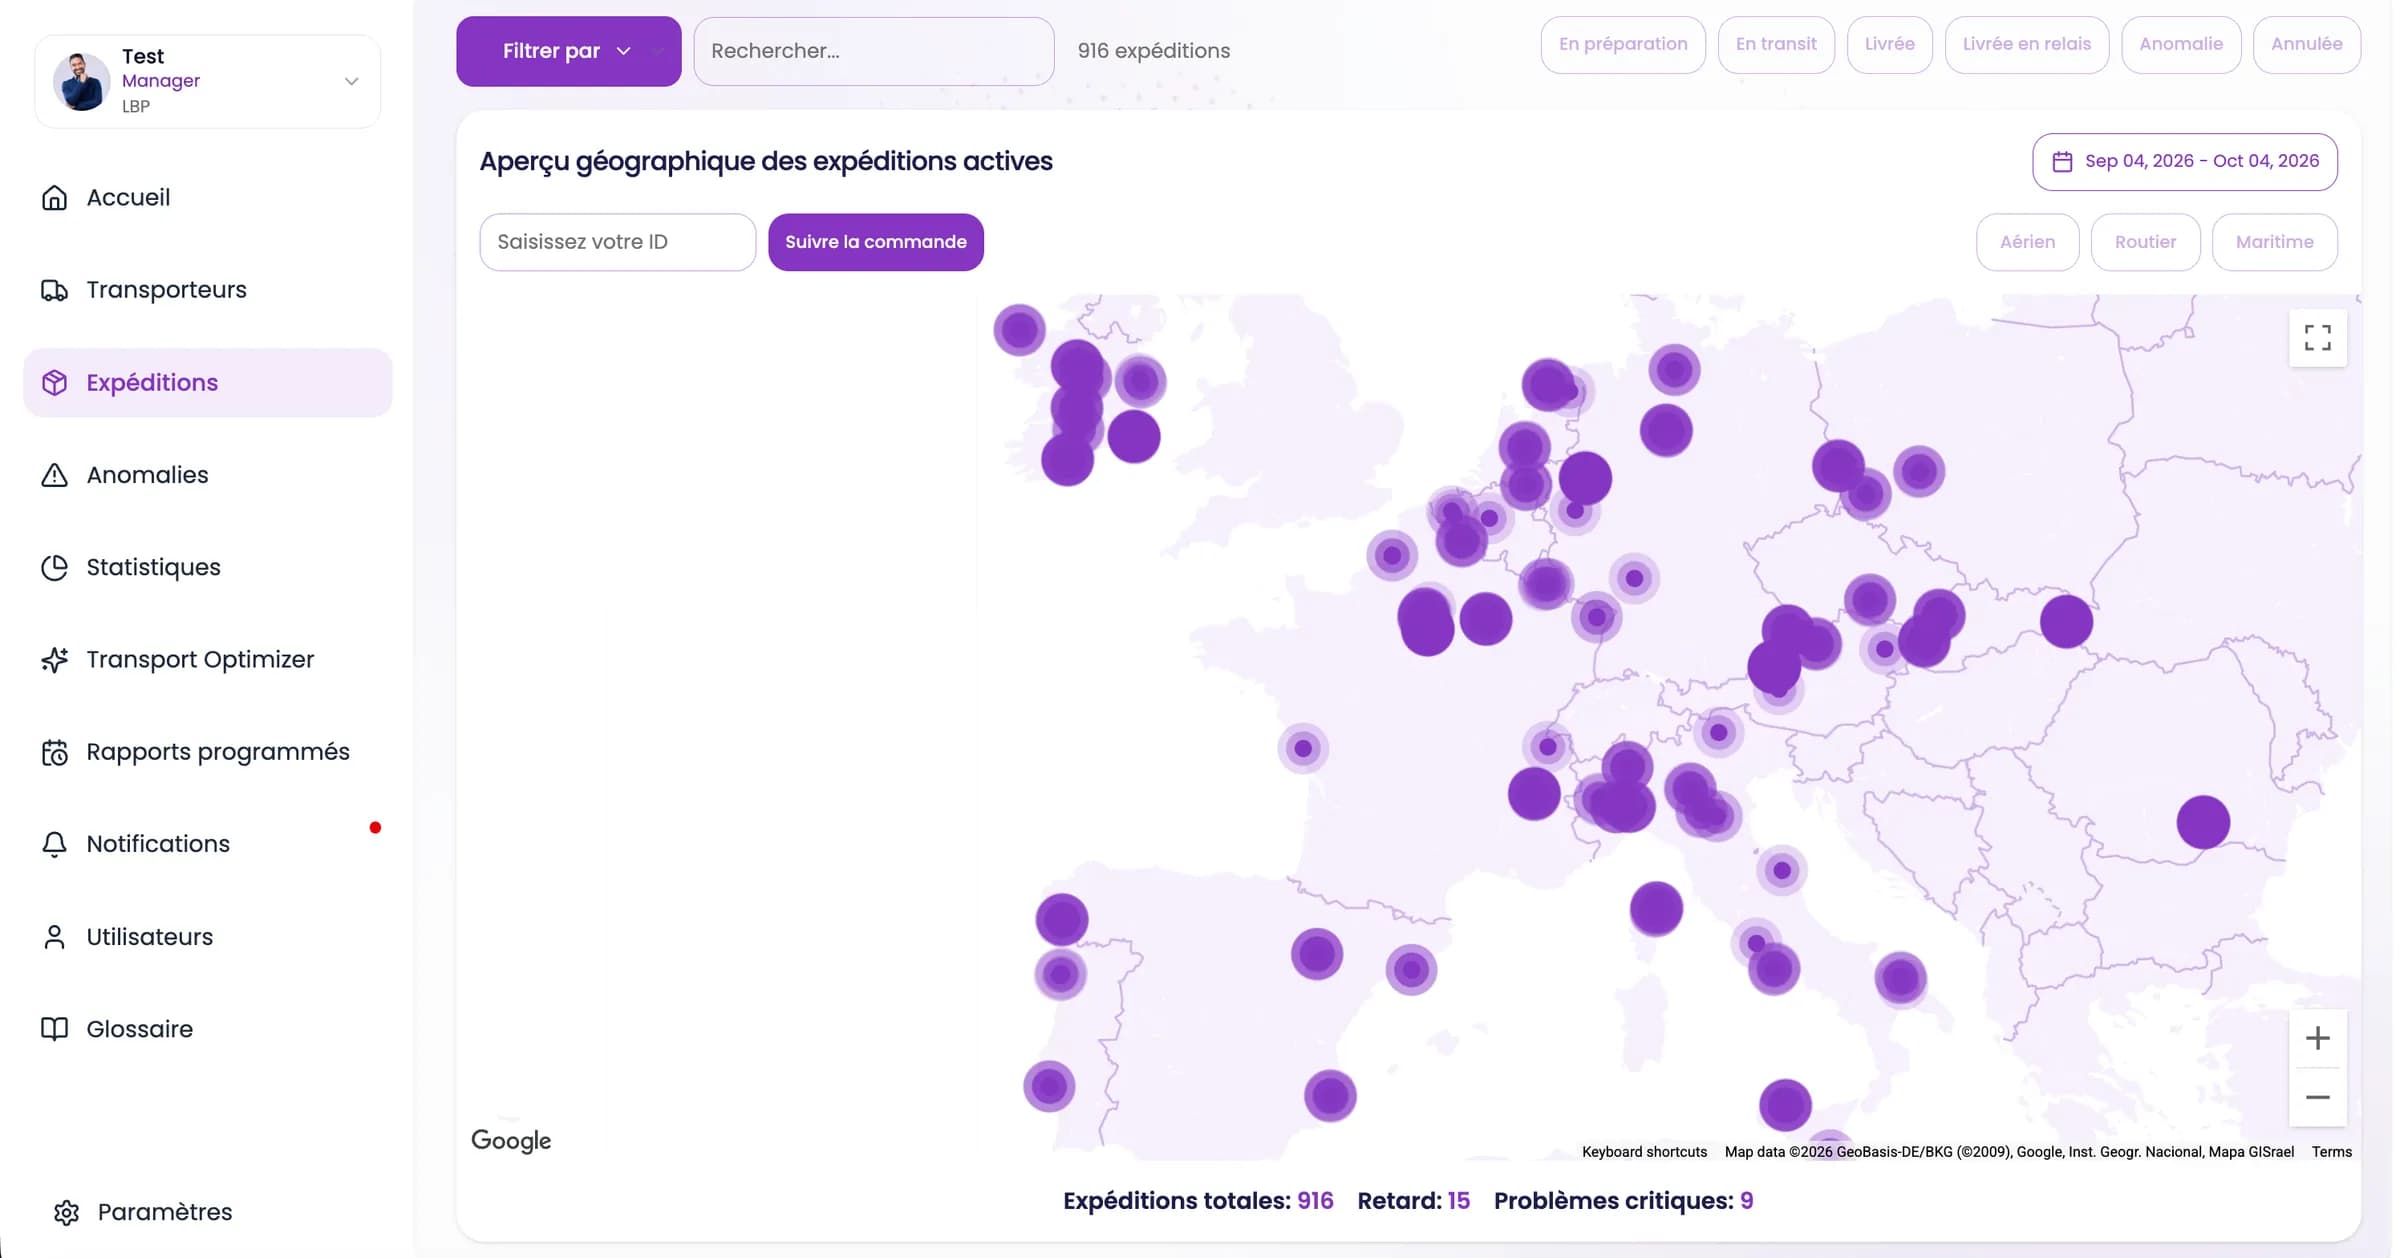Enable the Routier transport mode filter
This screenshot has height=1258, width=2400.
click(2145, 242)
